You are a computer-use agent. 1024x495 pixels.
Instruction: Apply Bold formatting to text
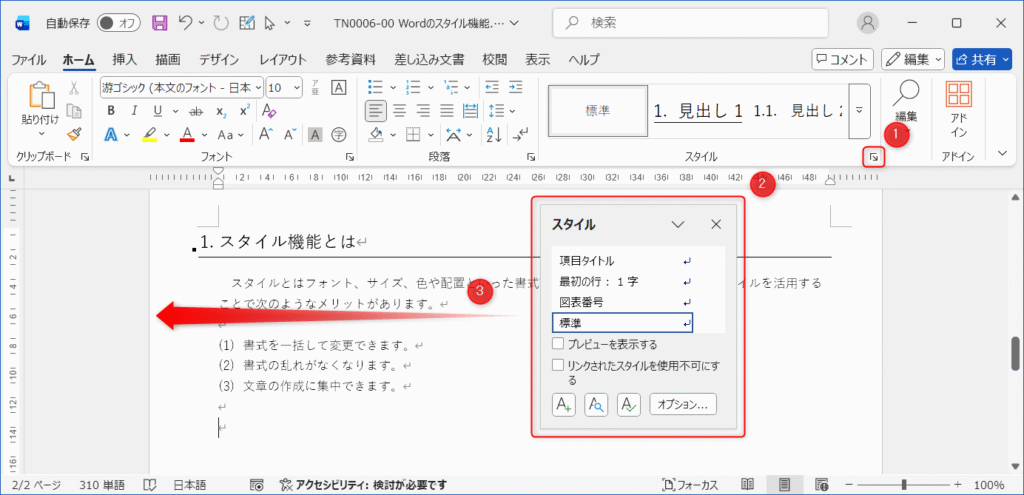pos(111,110)
